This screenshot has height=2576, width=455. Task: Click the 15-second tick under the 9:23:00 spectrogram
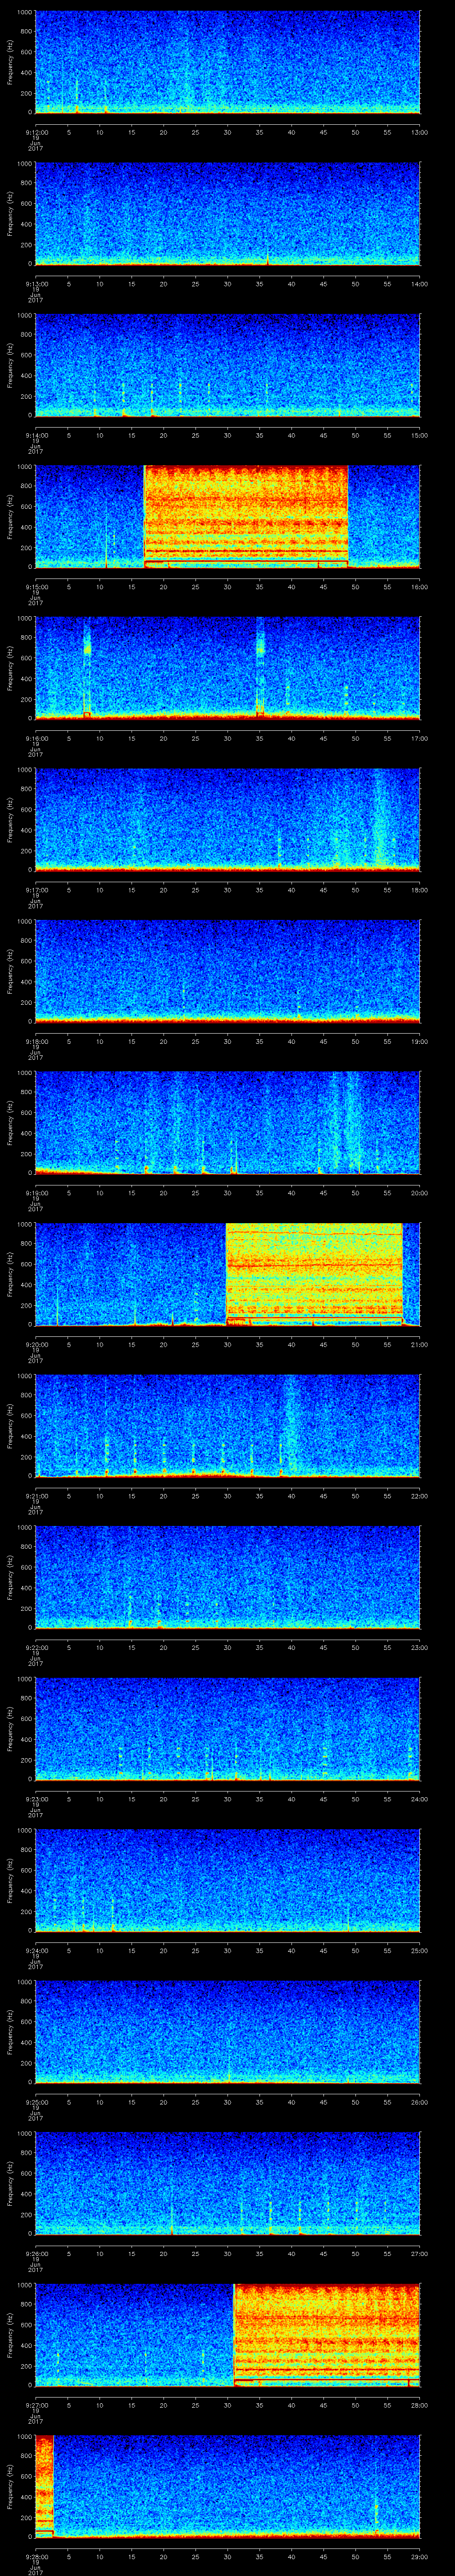(132, 1799)
